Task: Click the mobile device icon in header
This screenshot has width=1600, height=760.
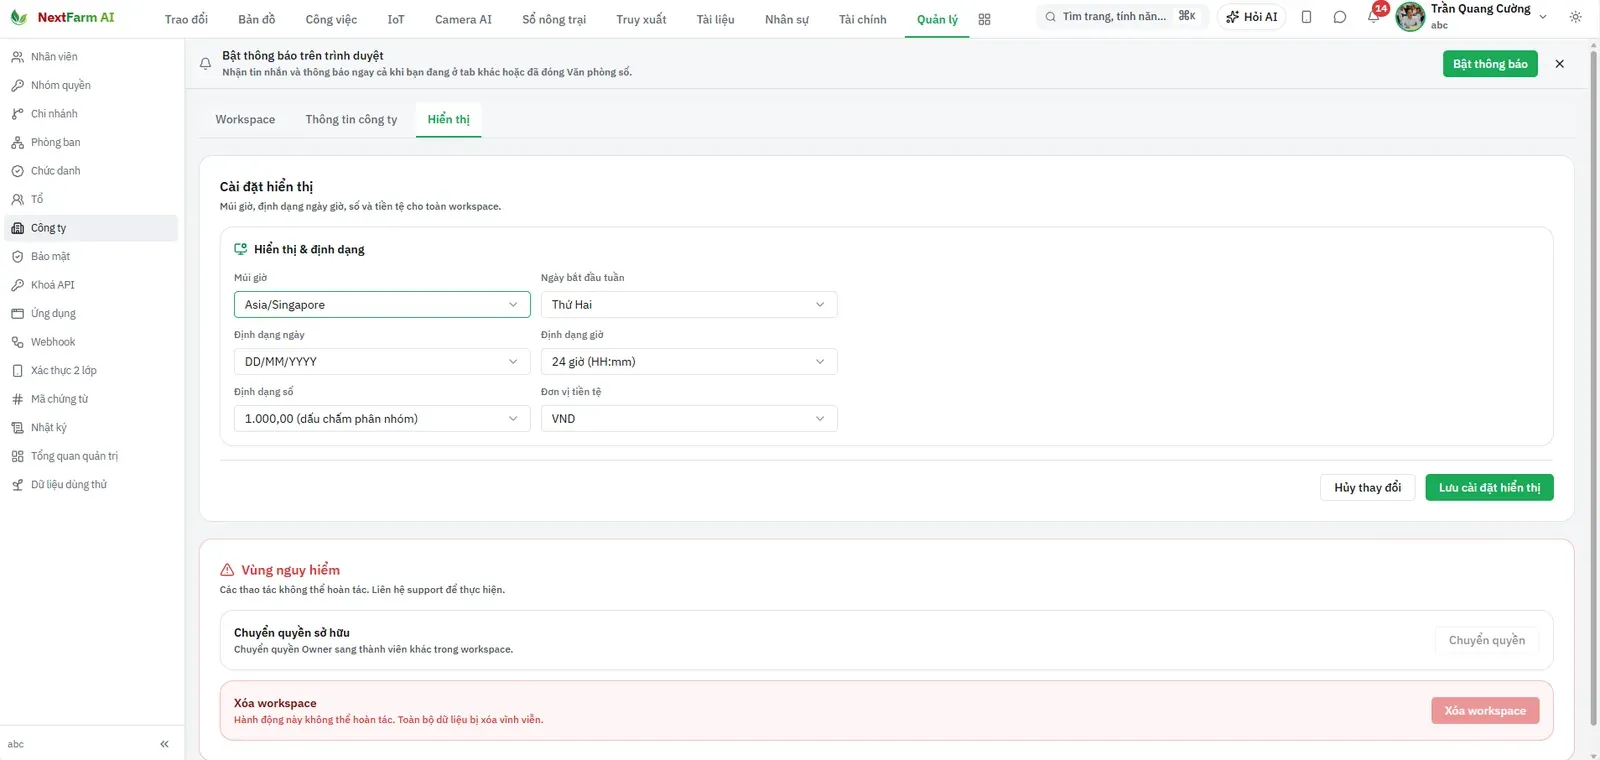Action: point(1306,17)
